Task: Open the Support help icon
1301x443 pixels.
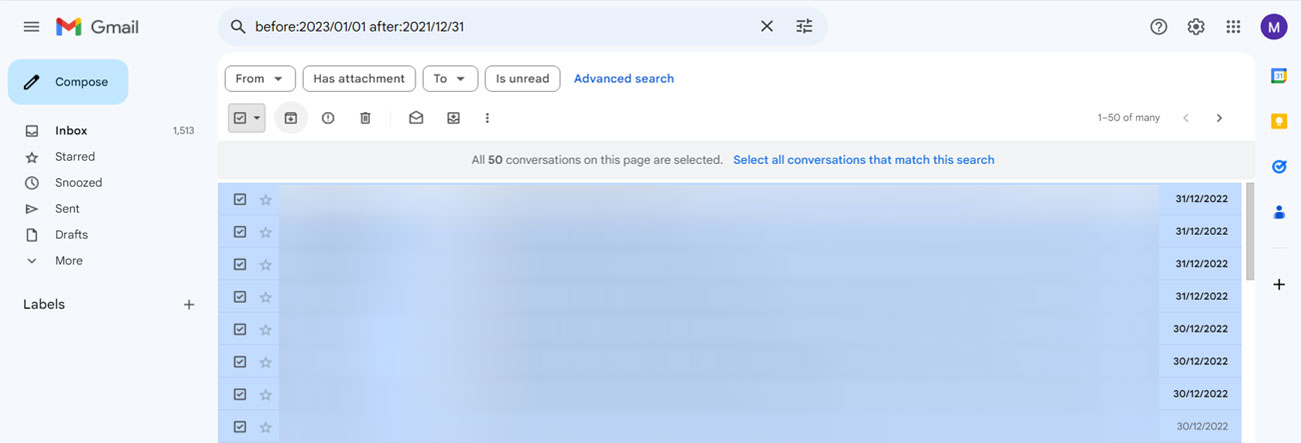Action: [x=1159, y=27]
